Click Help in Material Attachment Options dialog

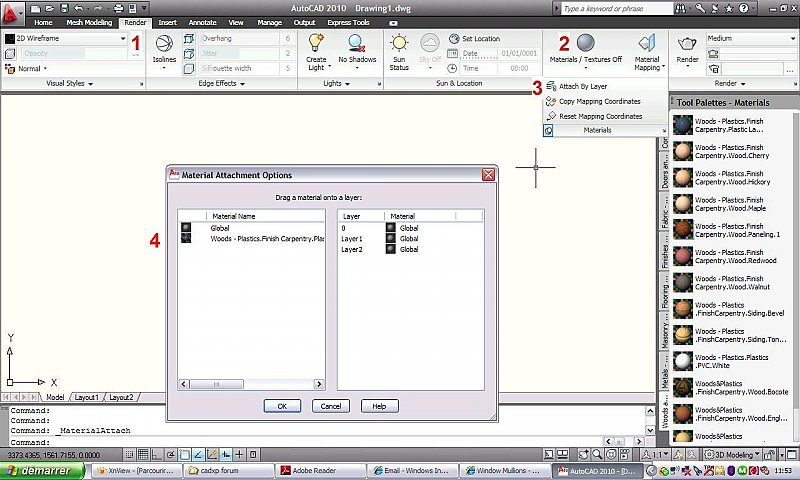pyautogui.click(x=380, y=406)
